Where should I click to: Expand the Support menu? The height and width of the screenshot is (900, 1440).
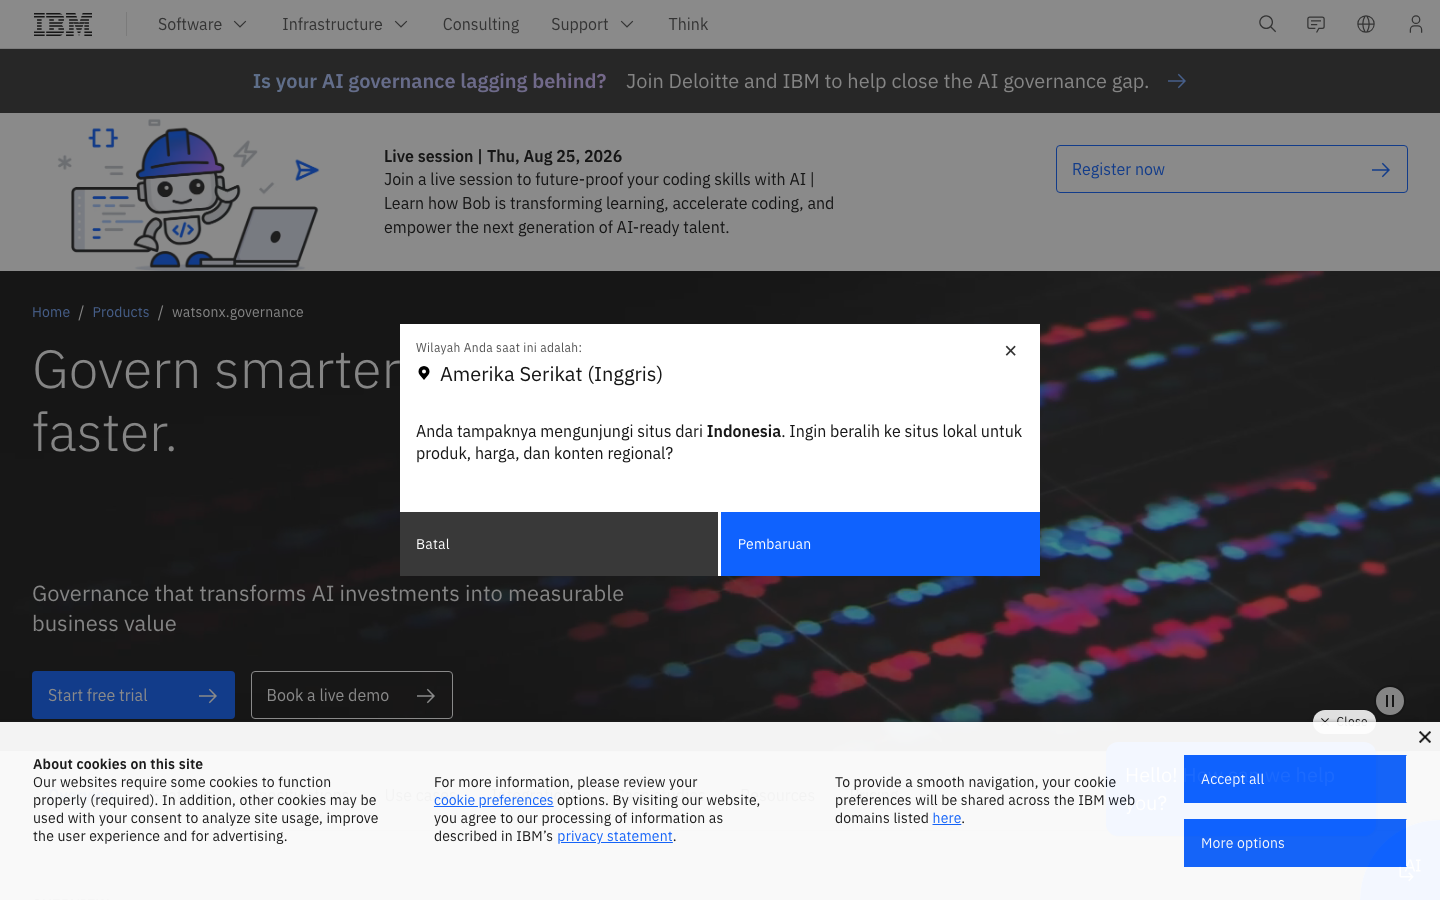click(592, 24)
